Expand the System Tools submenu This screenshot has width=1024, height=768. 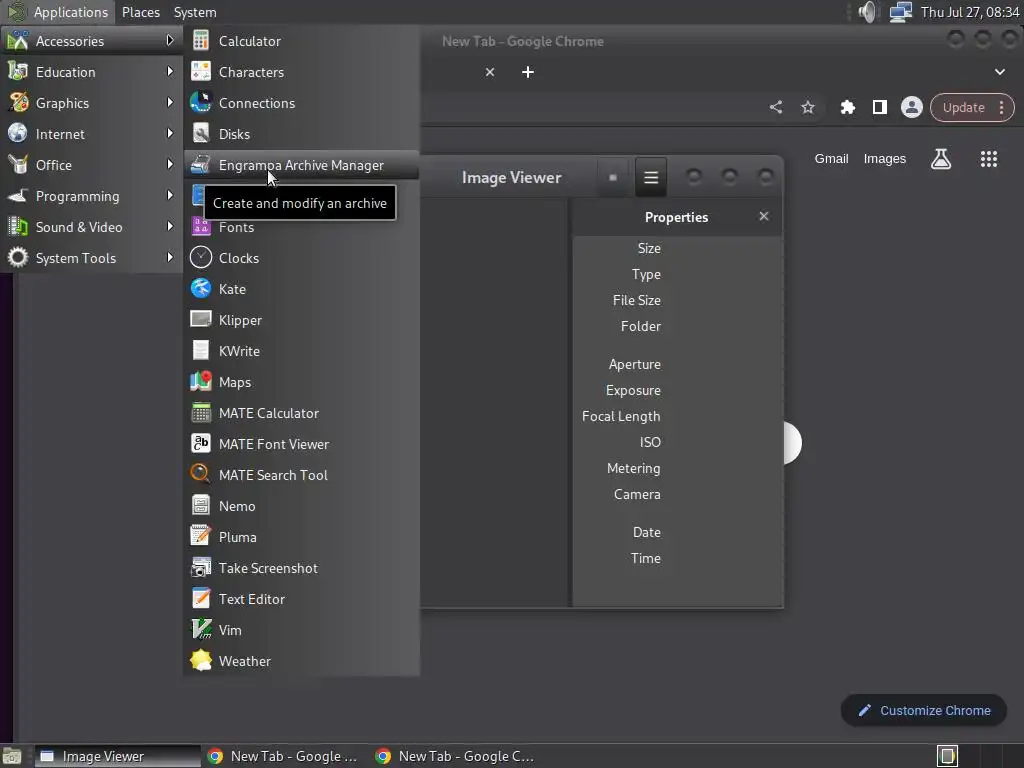tap(91, 258)
